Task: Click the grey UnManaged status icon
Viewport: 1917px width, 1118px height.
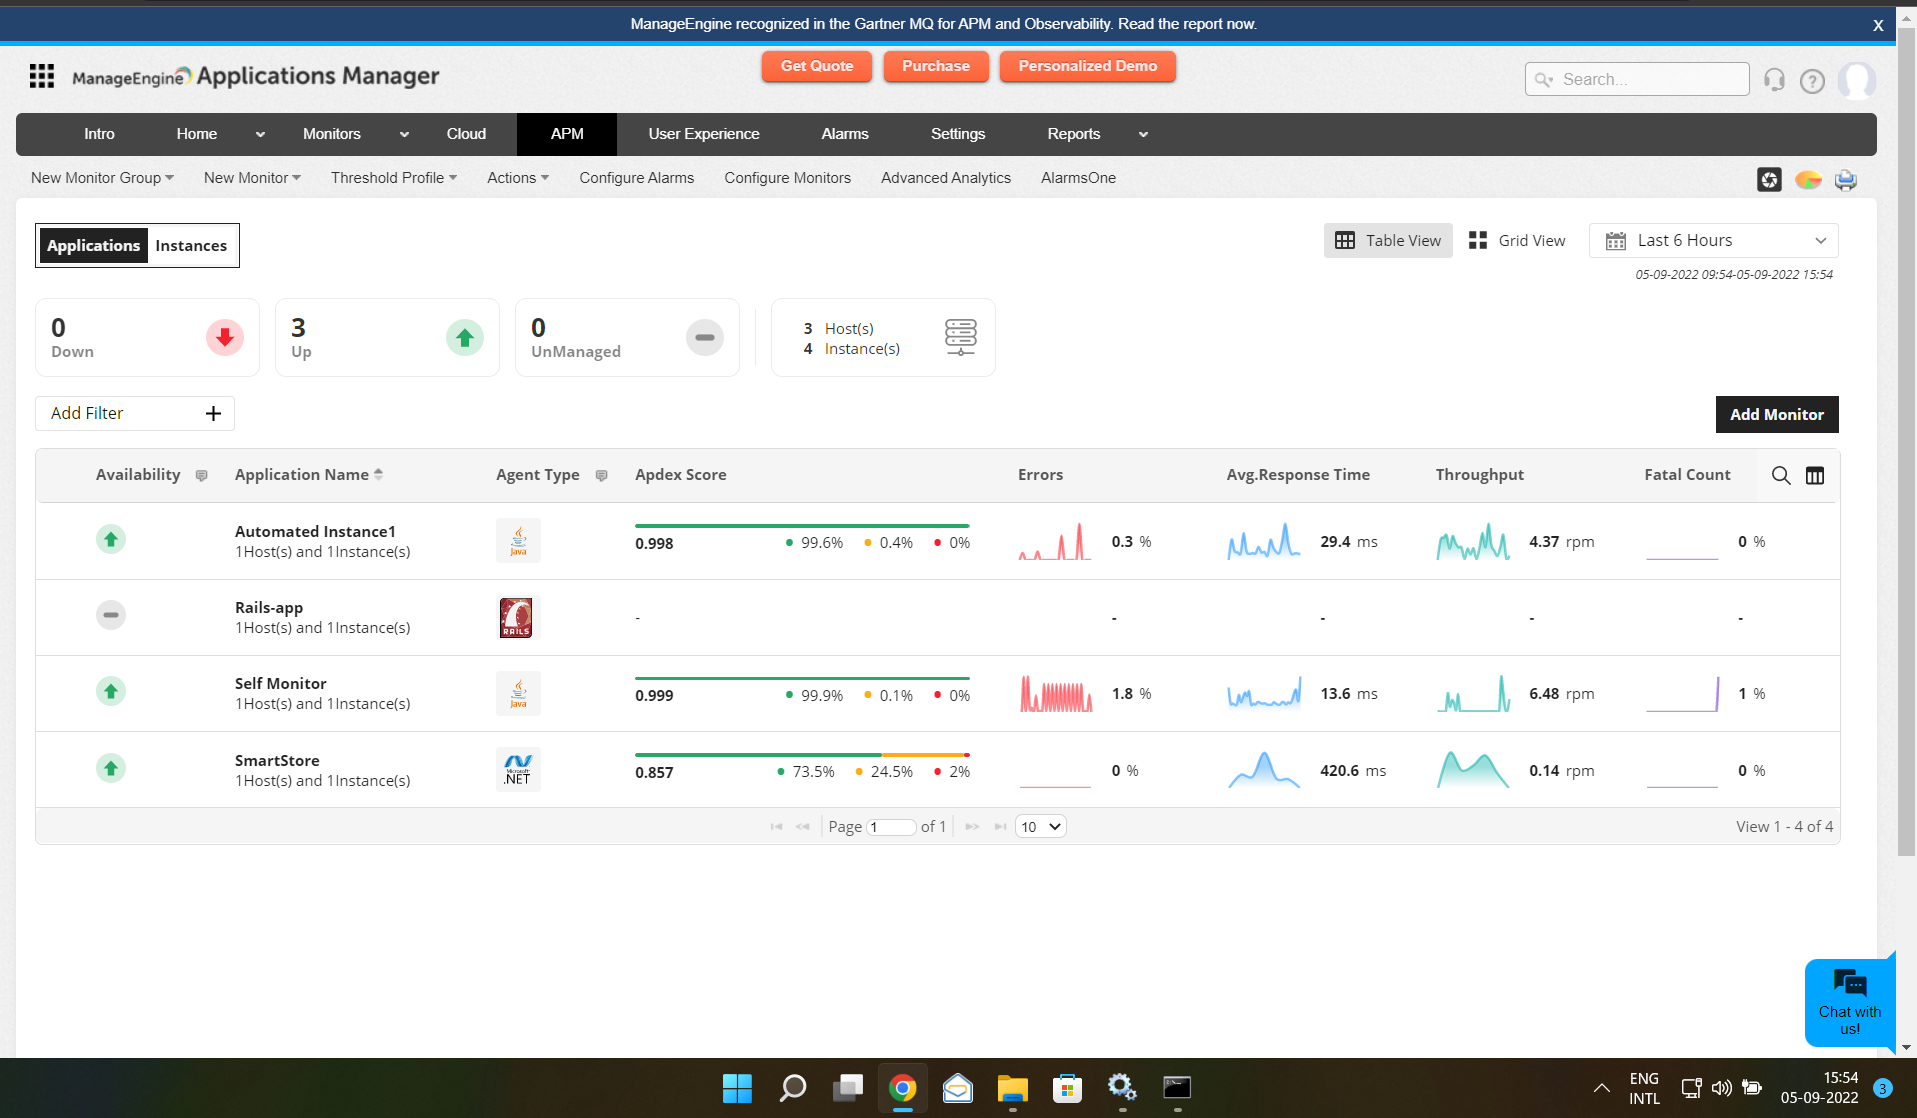Action: pos(705,338)
